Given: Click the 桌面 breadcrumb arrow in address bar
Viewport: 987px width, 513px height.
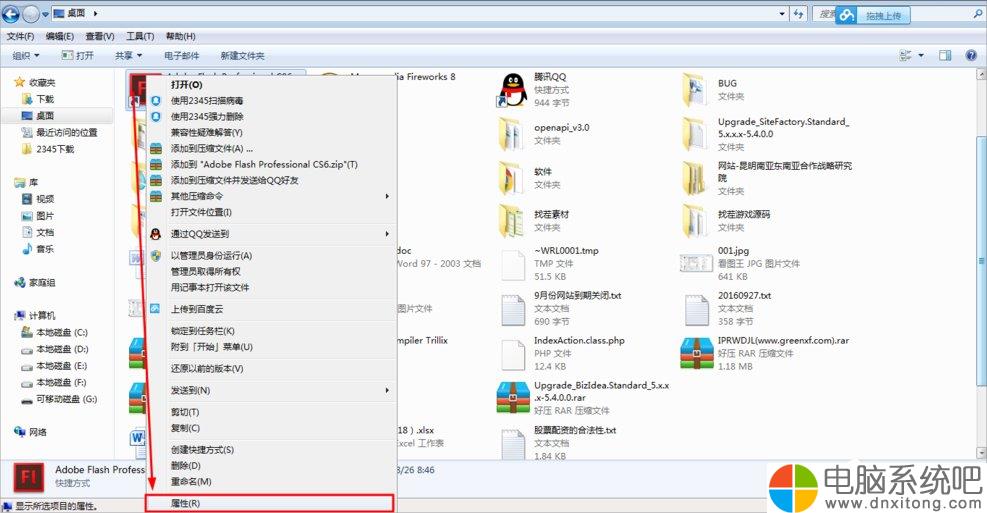Looking at the screenshot, I should click(x=96, y=13).
